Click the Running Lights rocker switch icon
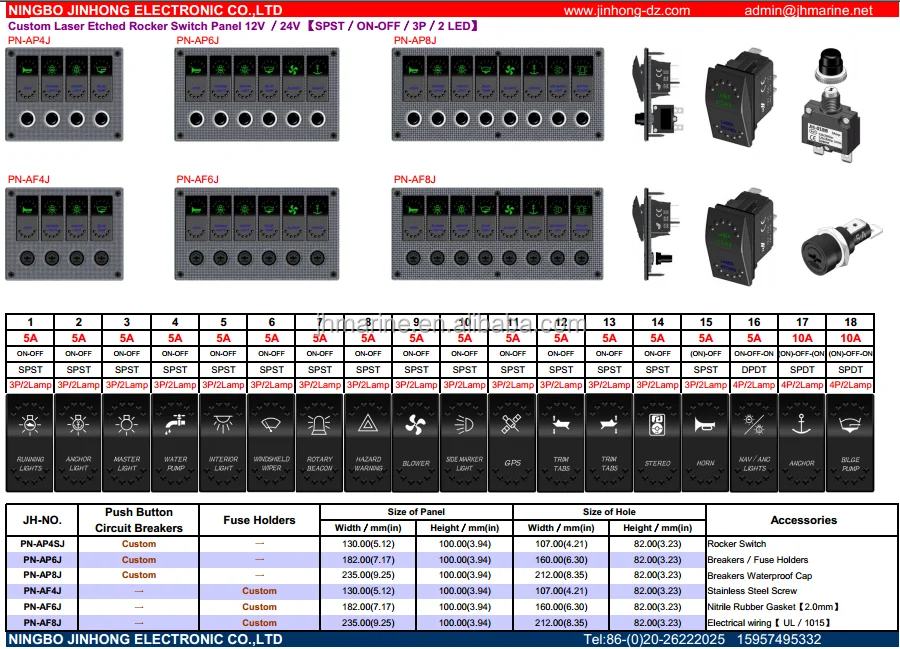This screenshot has height=649, width=900. 30,425
